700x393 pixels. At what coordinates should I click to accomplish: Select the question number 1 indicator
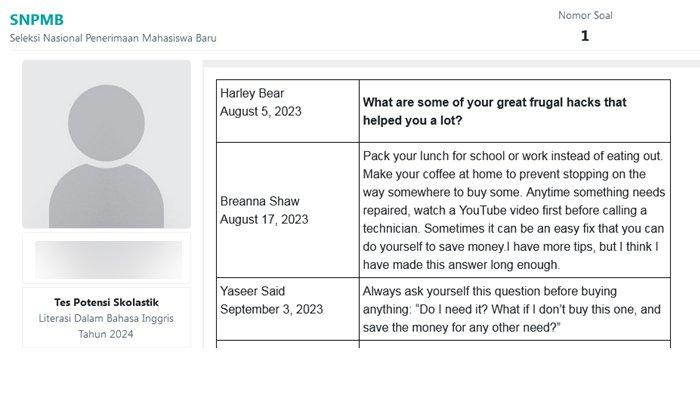(585, 36)
